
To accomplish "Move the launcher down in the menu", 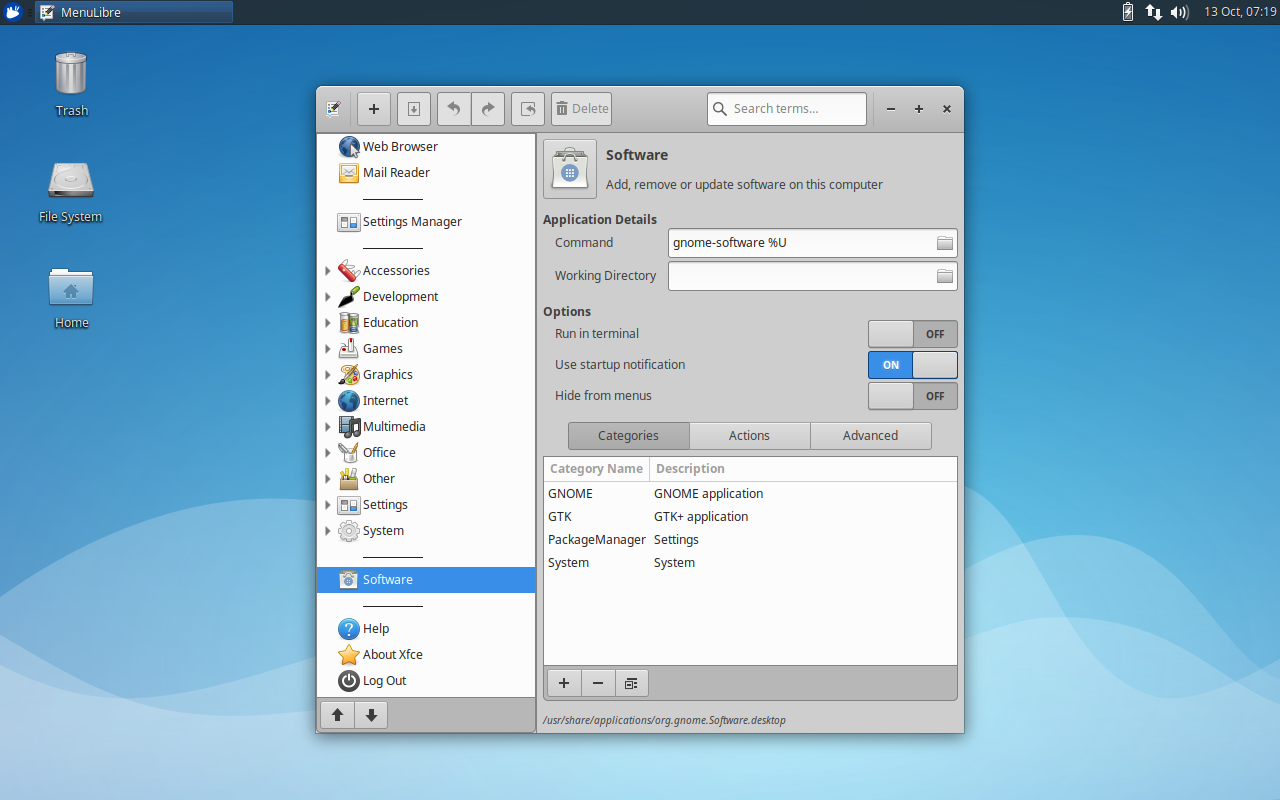I will [370, 714].
